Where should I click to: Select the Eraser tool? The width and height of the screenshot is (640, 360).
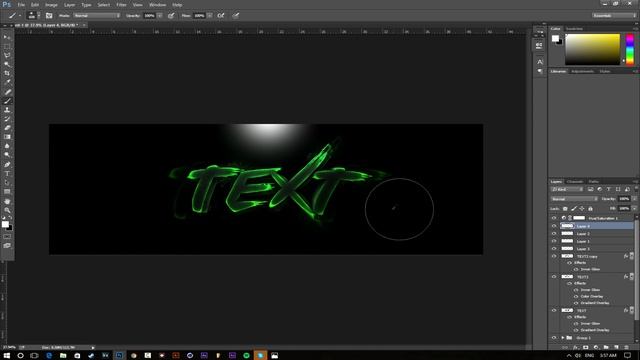[7, 128]
